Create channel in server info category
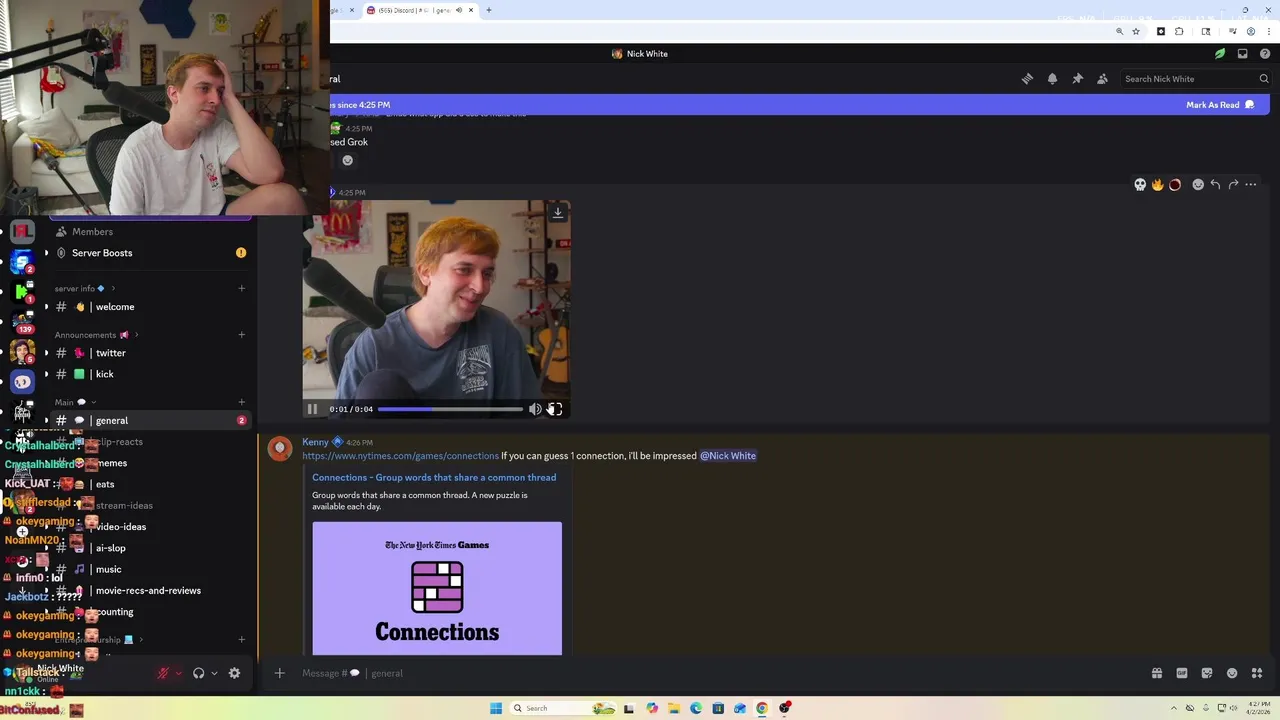The height and width of the screenshot is (720, 1280). point(241,288)
